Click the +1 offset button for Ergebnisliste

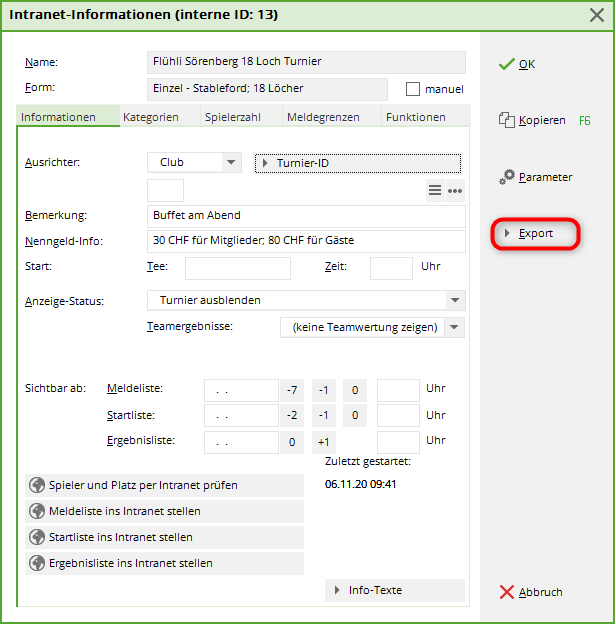click(323, 441)
